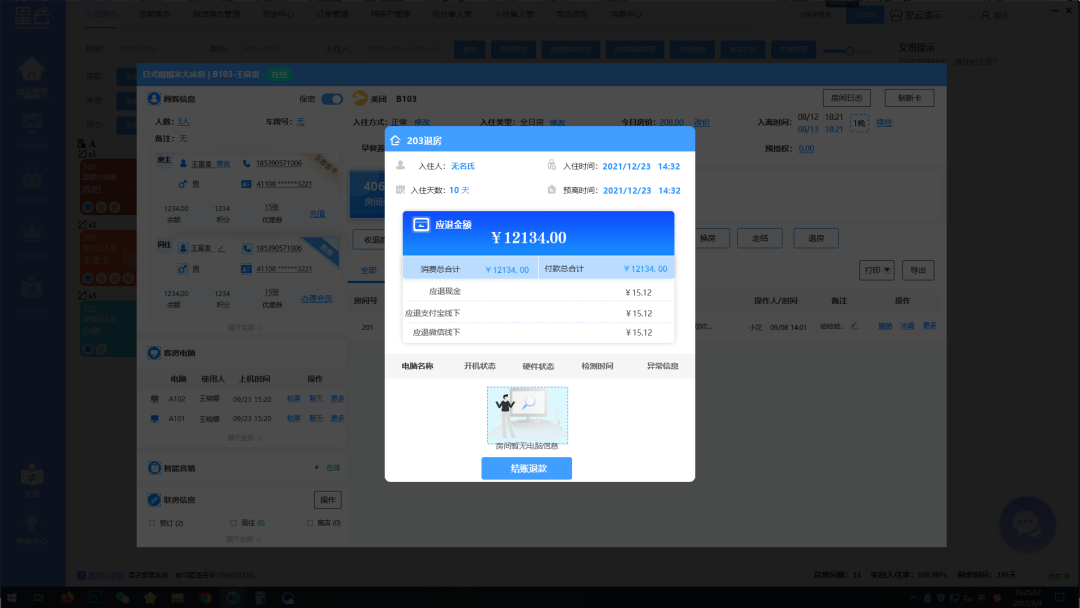Adjust the zoom slider in top toolbar
1080x608 pixels.
pos(849,50)
